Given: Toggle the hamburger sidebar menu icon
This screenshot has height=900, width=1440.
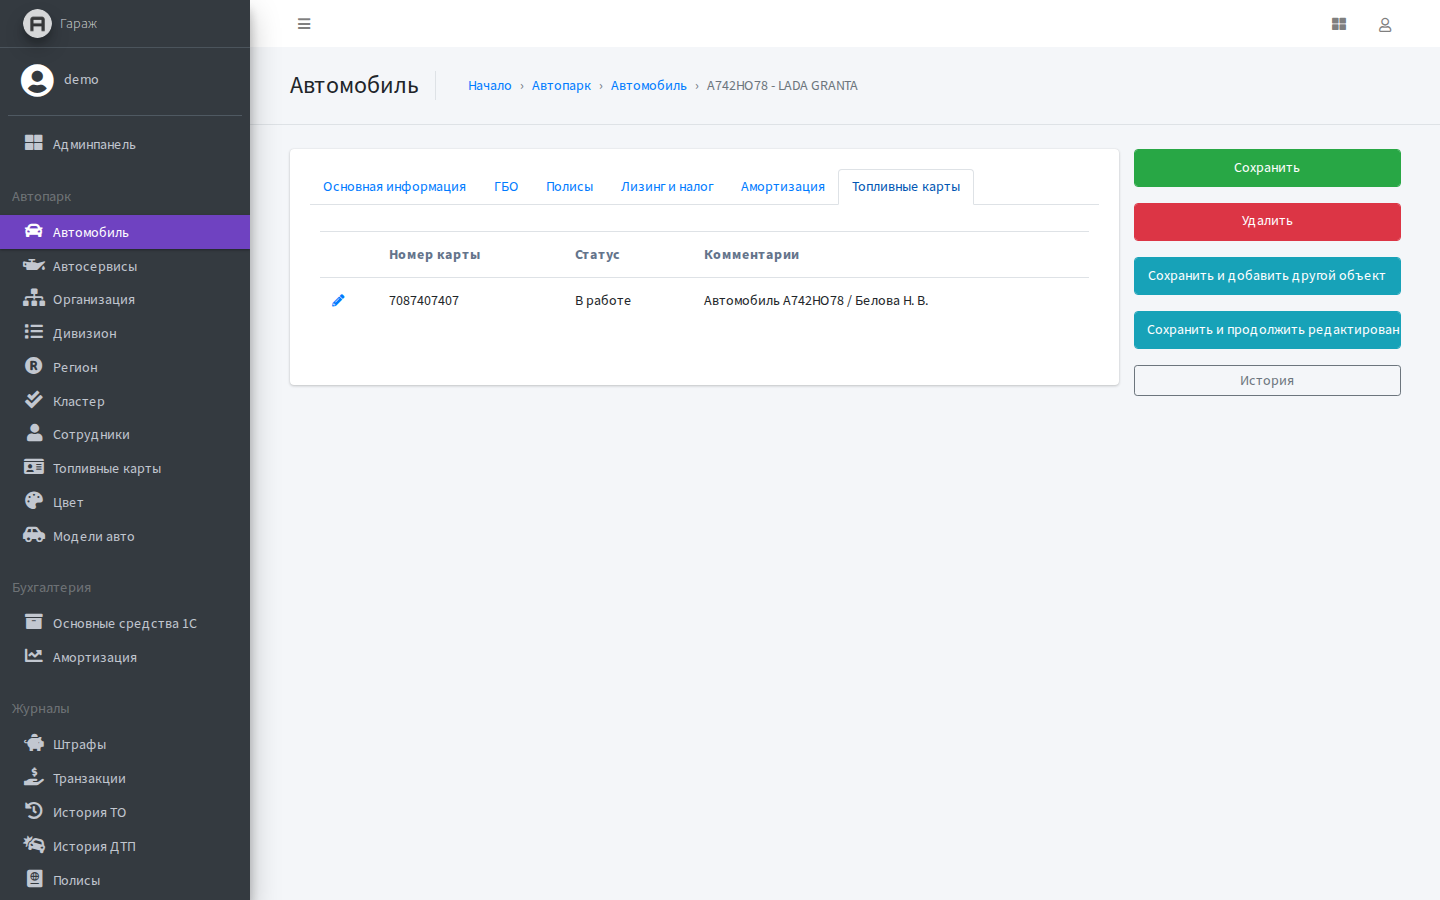Looking at the screenshot, I should (304, 24).
